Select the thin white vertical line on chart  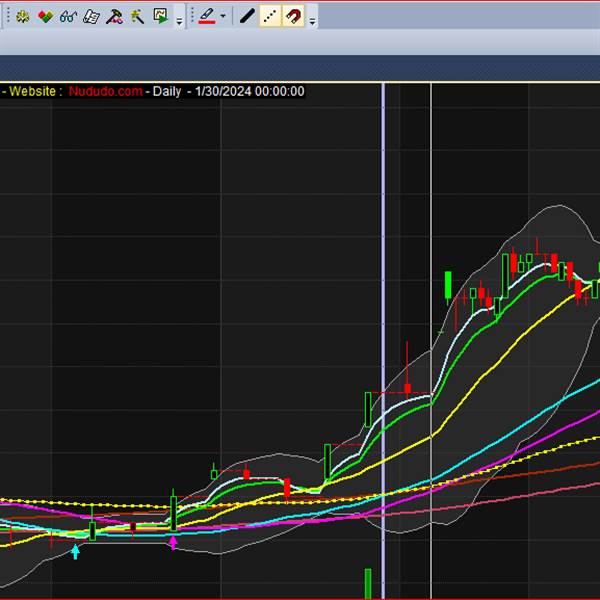pos(431,341)
